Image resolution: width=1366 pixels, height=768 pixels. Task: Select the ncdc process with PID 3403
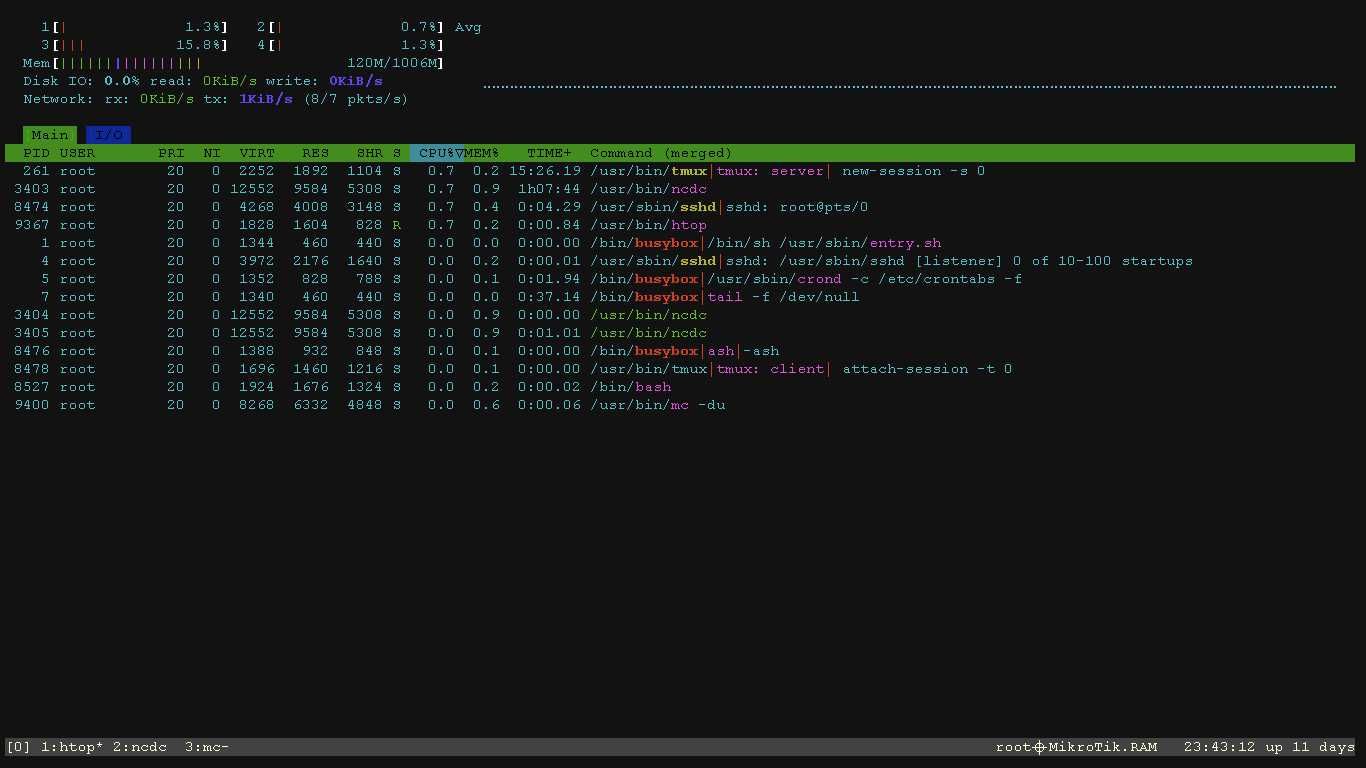(x=680, y=189)
